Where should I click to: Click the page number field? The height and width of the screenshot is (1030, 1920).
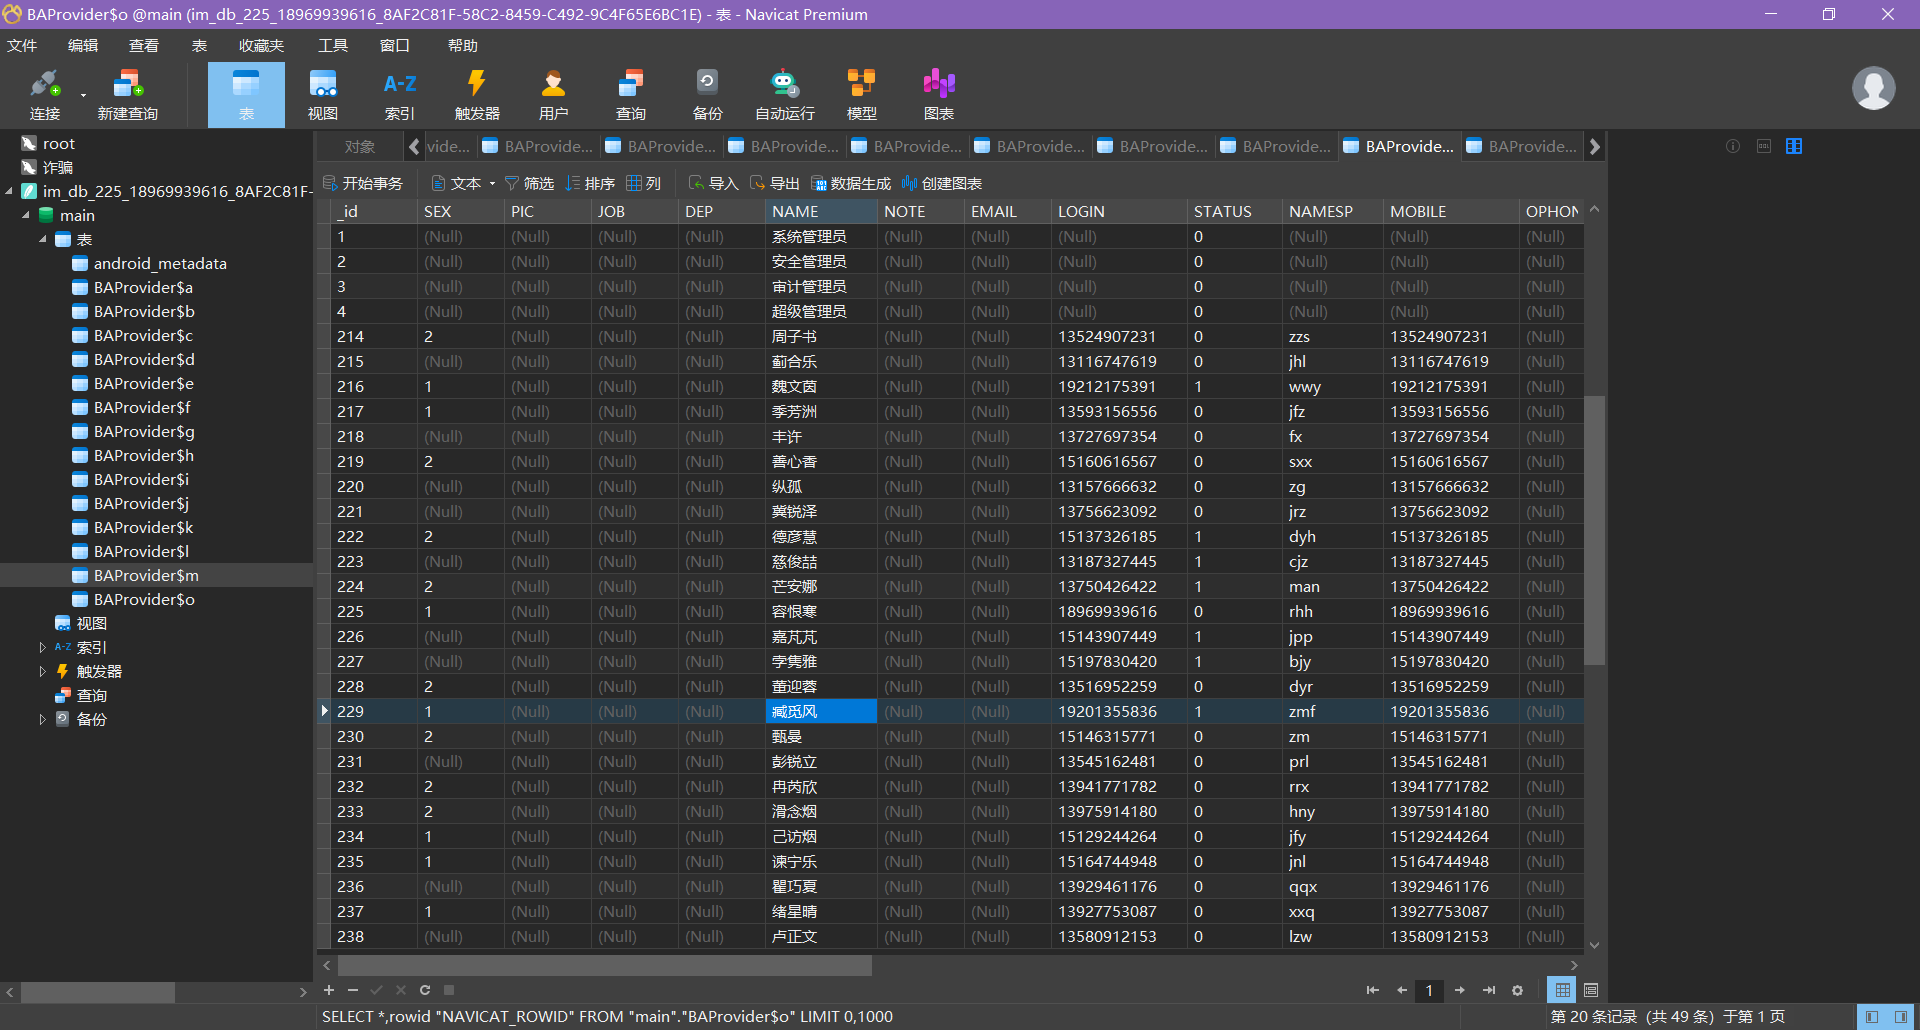(x=1429, y=990)
